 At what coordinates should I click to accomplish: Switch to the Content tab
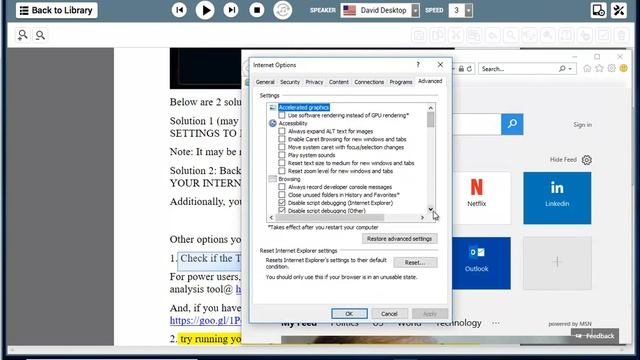point(339,82)
